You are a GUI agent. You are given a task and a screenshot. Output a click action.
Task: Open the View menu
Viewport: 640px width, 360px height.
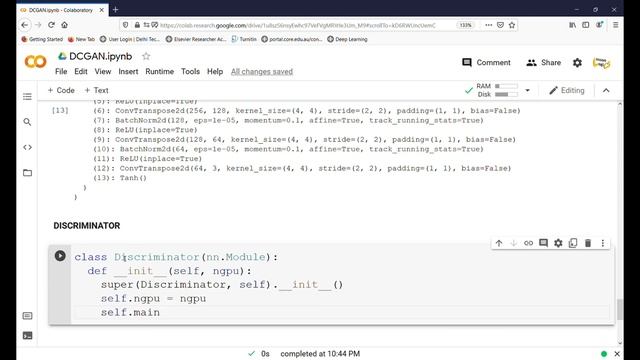click(x=103, y=71)
